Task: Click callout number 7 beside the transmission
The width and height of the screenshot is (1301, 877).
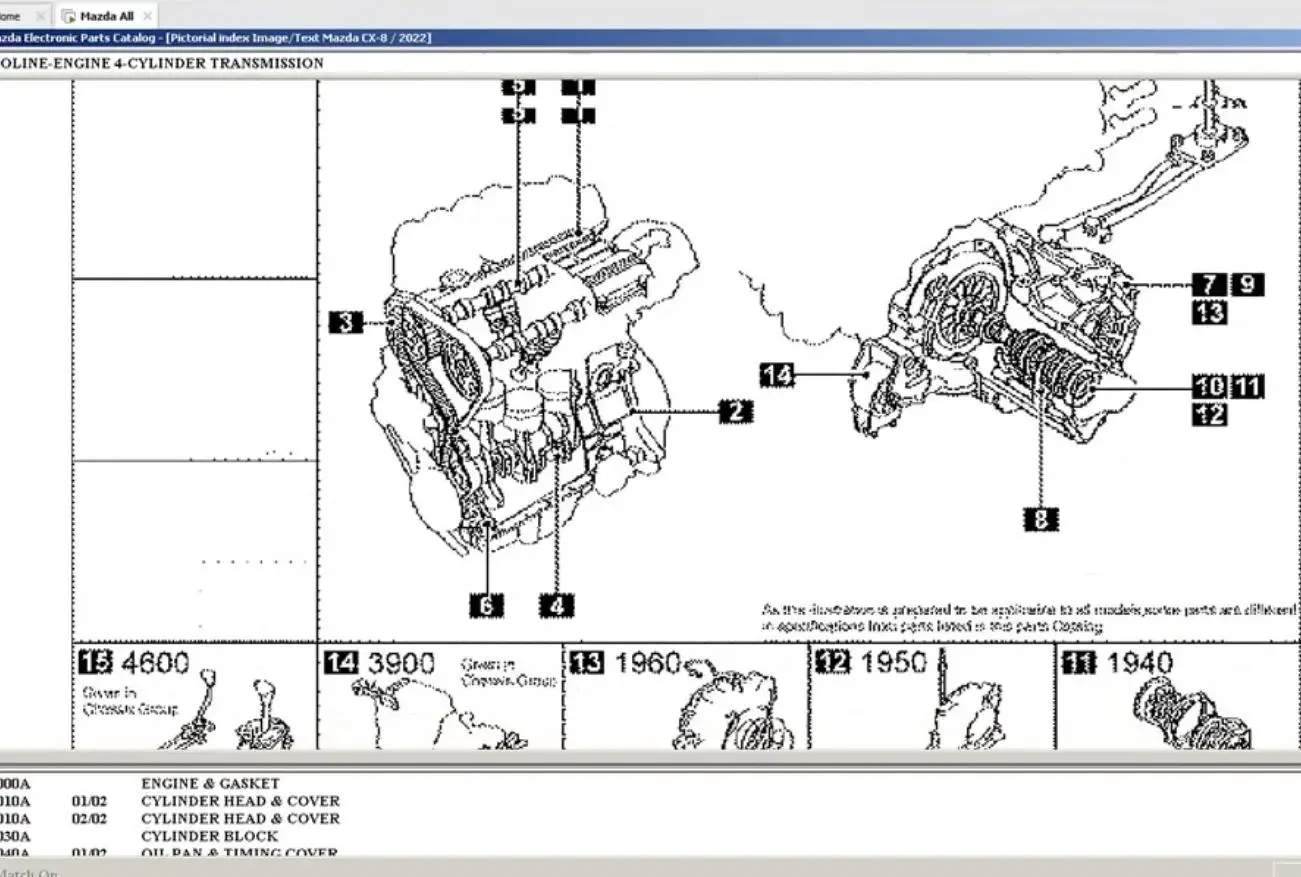Action: pyautogui.click(x=1209, y=285)
